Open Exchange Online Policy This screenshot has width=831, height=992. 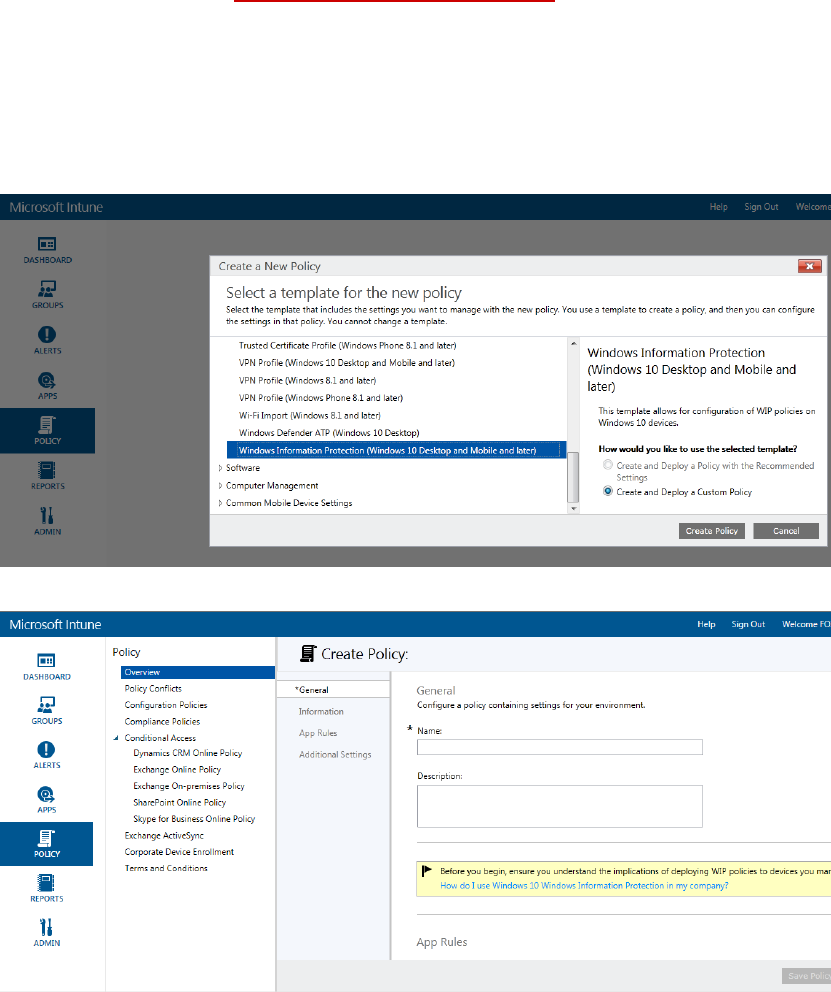[177, 769]
